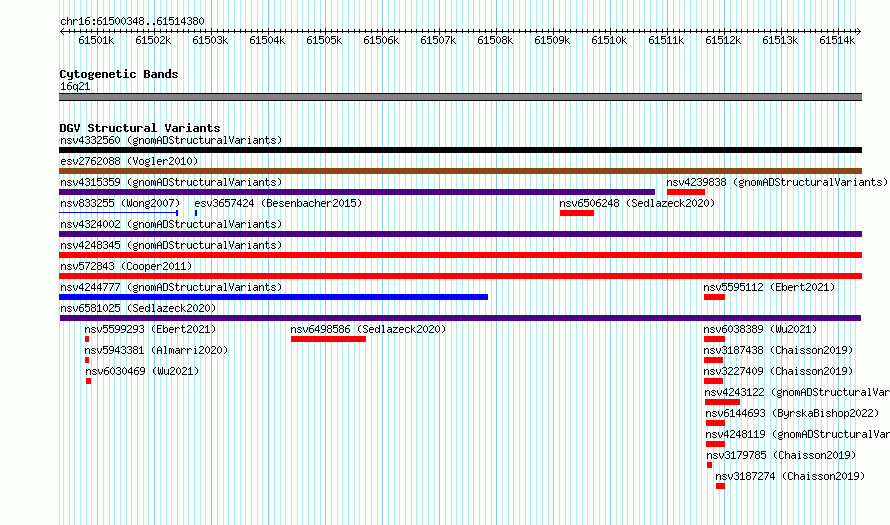Viewport: 890px width, 525px height.
Task: Click red bar under nsv5595112
Action: (x=714, y=297)
